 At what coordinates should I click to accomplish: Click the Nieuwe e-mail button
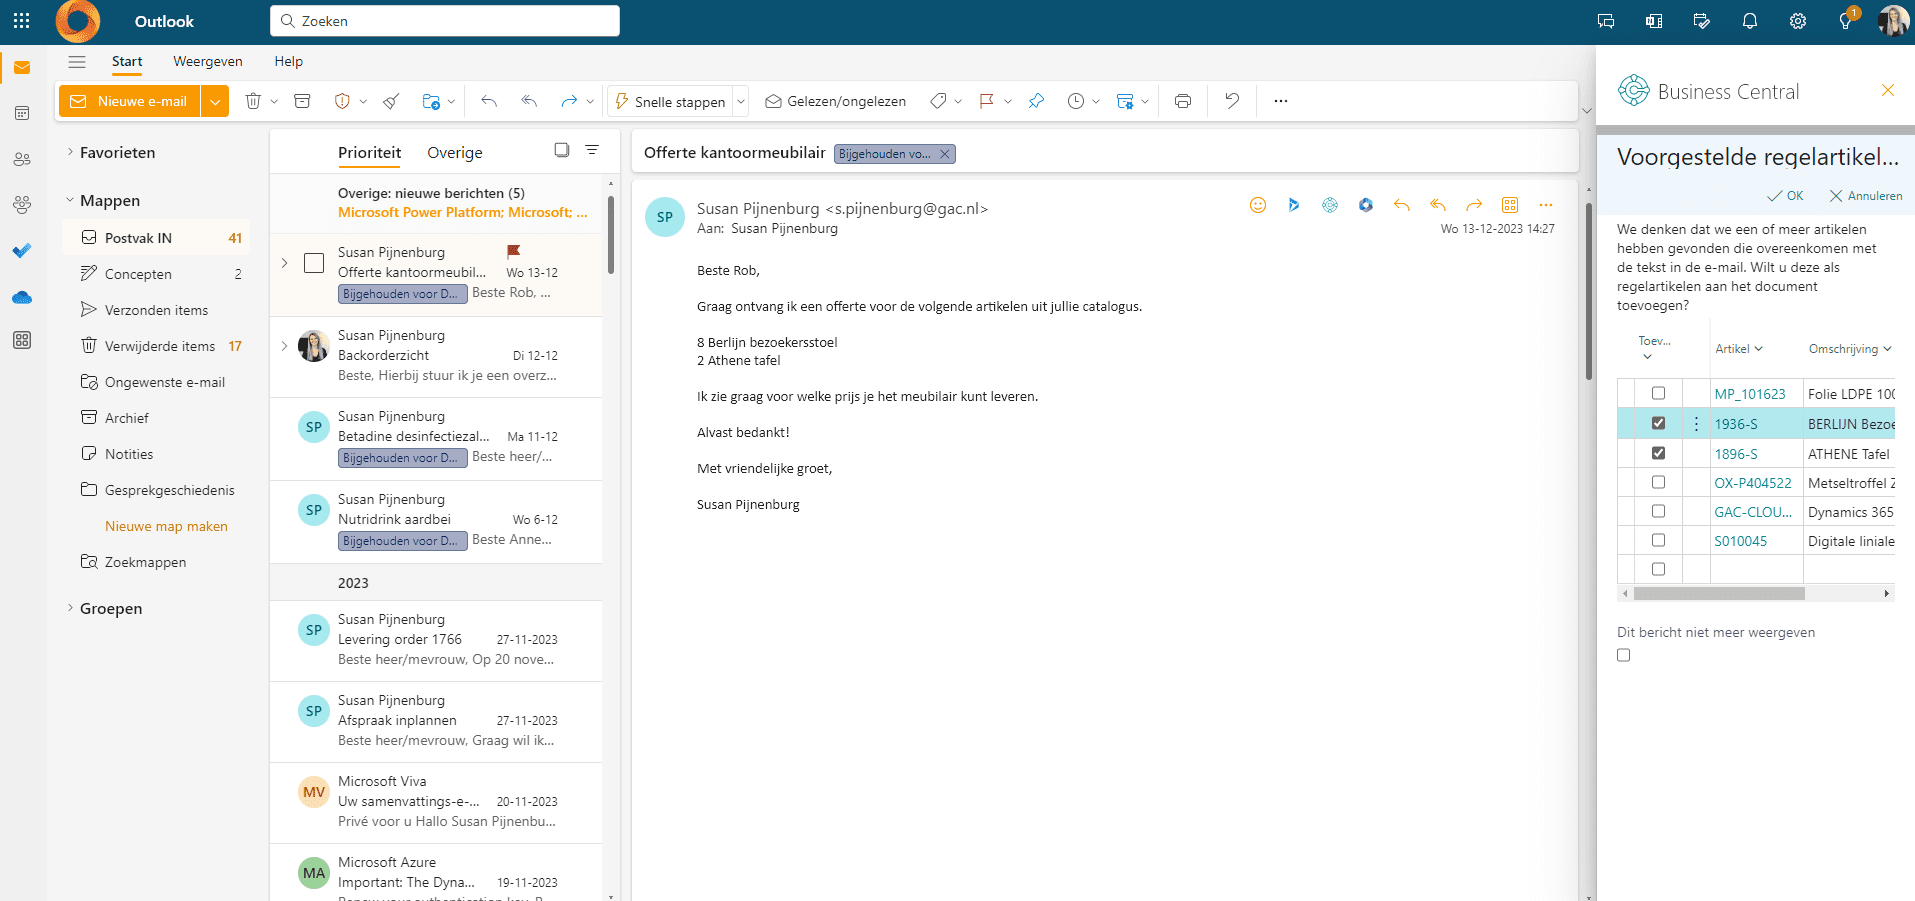coord(130,101)
